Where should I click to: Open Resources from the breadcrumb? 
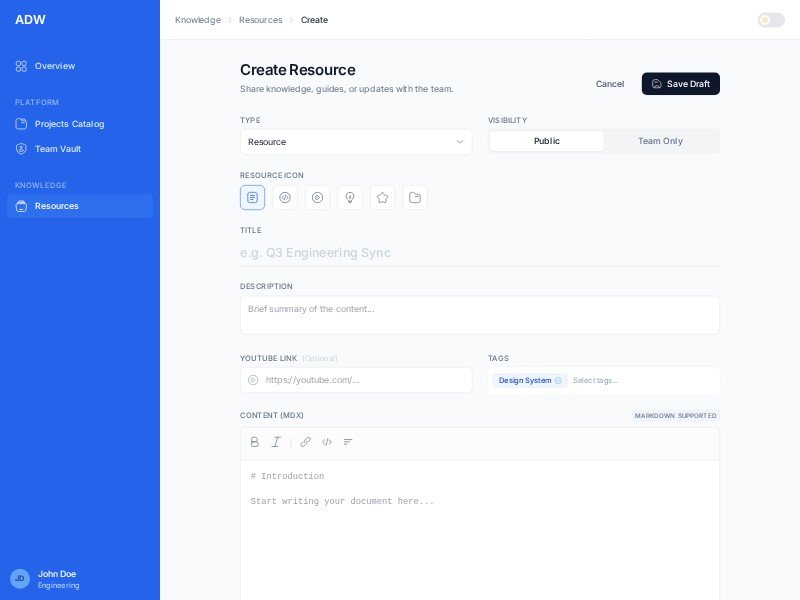(x=261, y=20)
